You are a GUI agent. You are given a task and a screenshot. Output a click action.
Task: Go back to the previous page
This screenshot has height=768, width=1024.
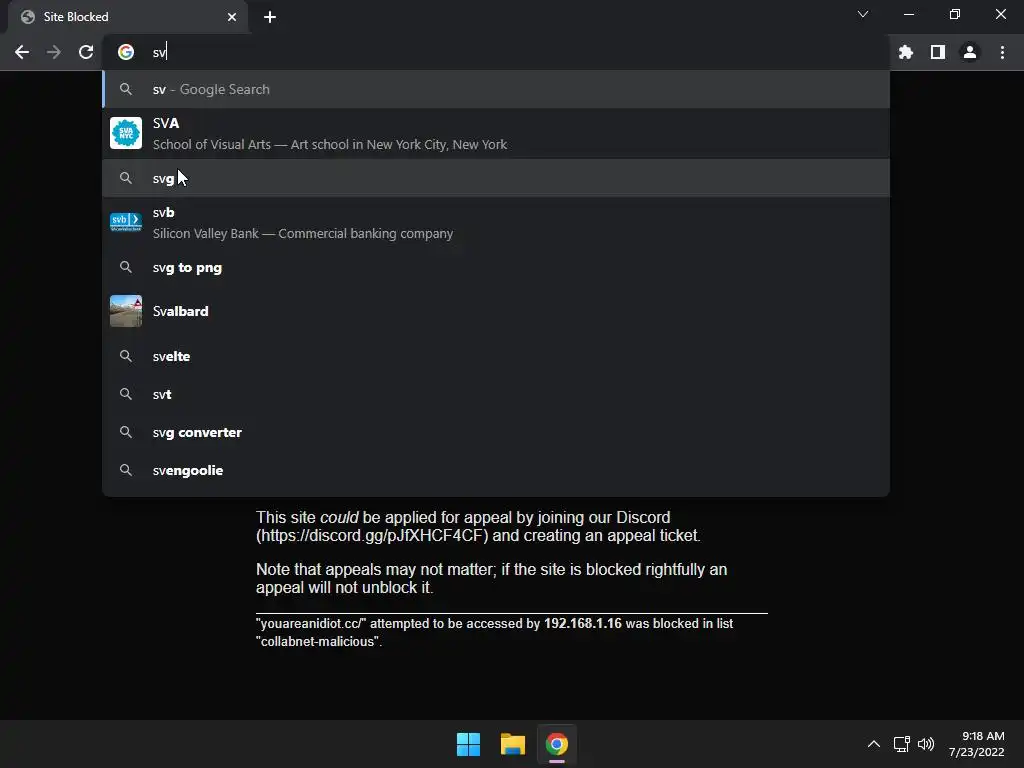22,52
